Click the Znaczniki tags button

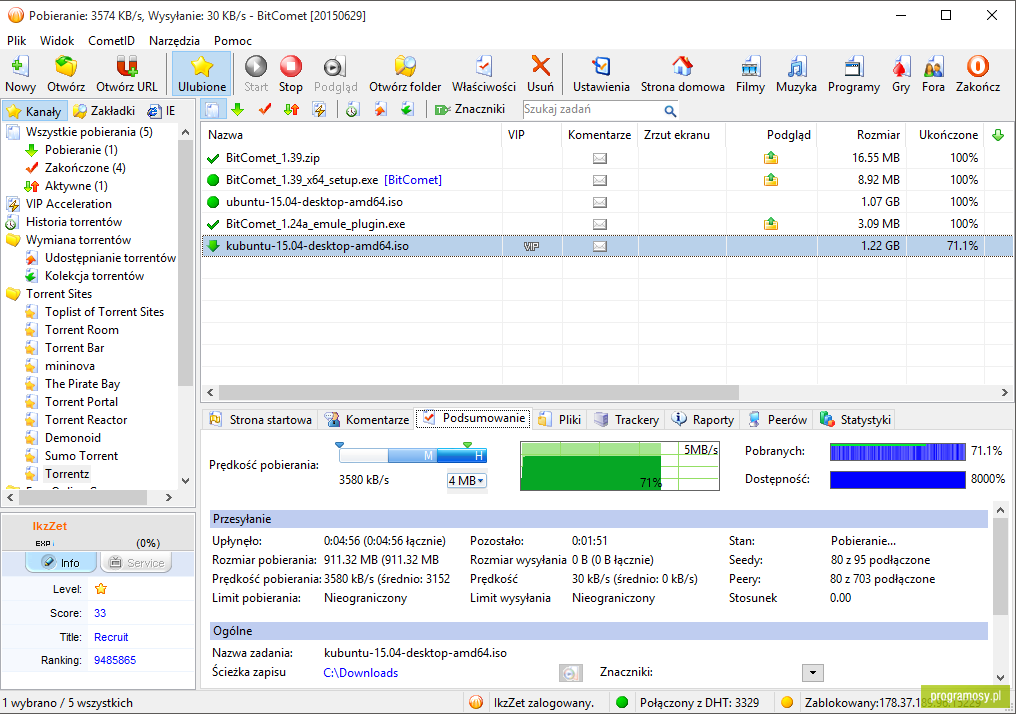(470, 109)
